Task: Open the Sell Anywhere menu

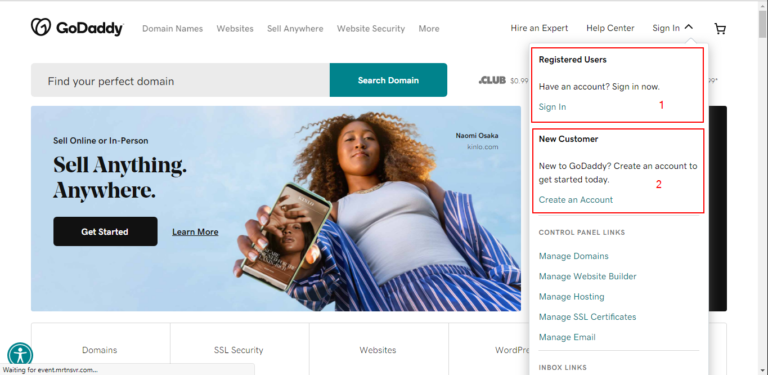Action: click(295, 29)
